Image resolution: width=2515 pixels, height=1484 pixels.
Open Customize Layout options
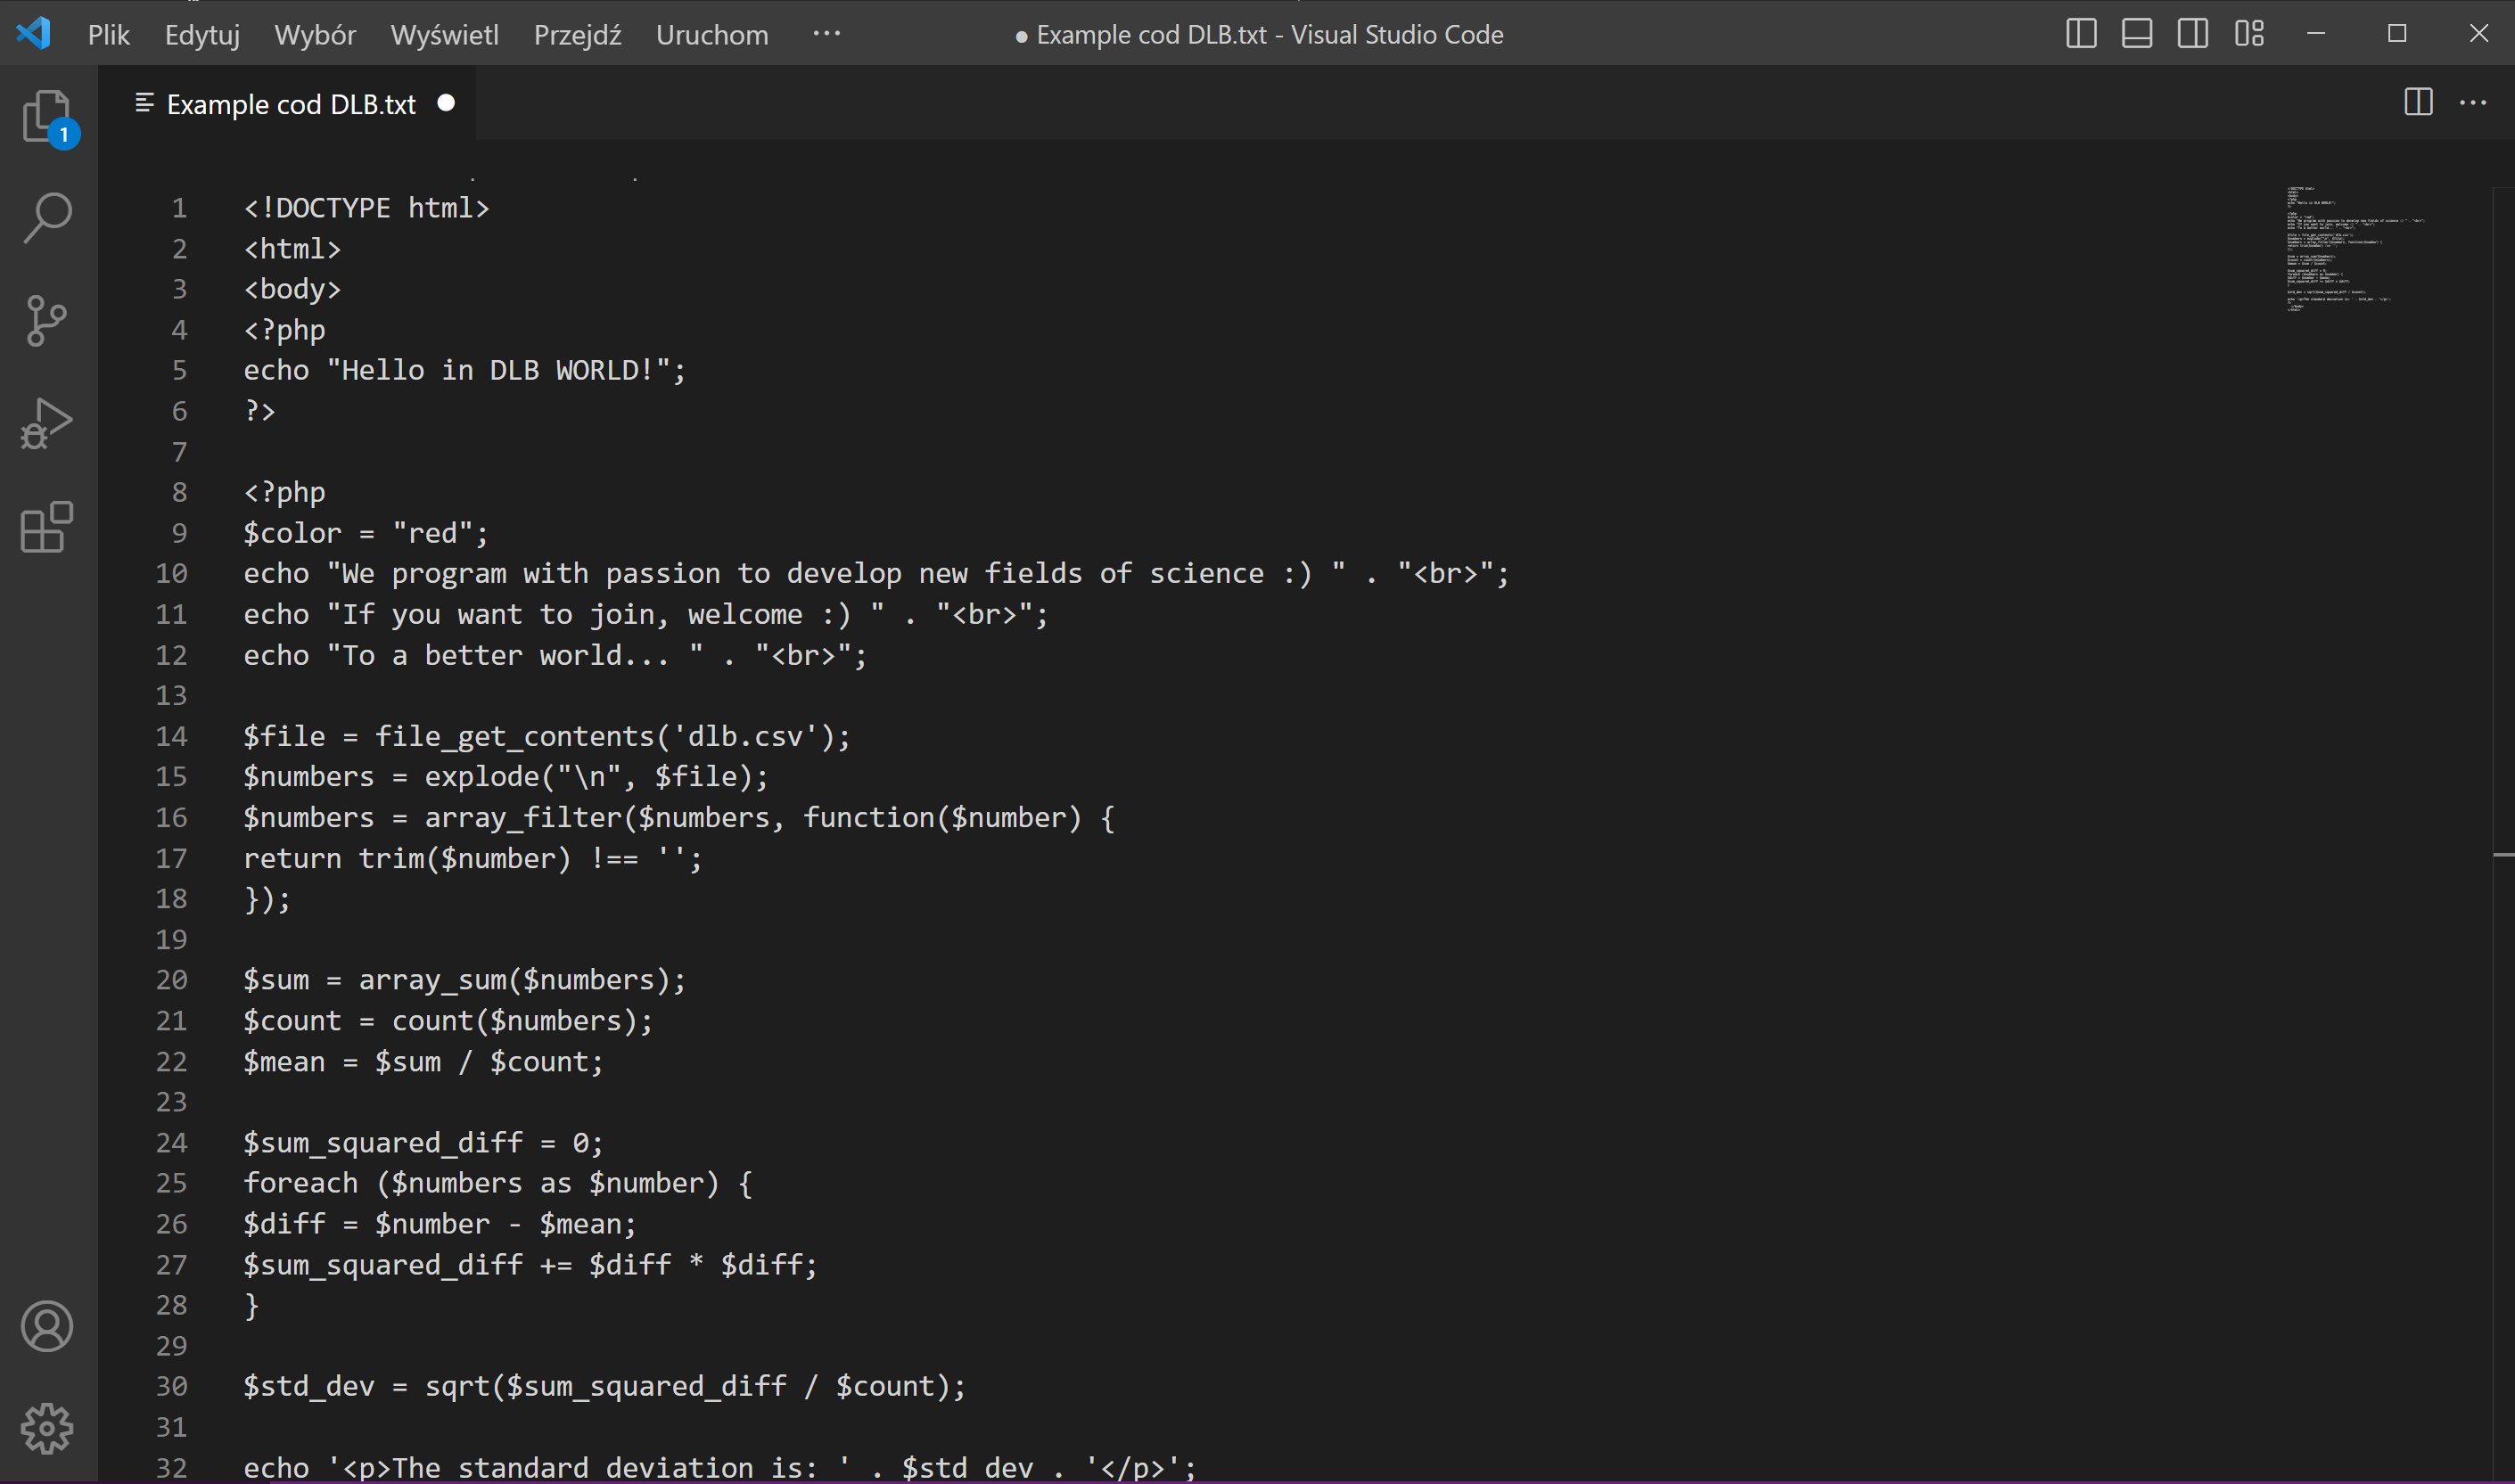pyautogui.click(x=2250, y=34)
